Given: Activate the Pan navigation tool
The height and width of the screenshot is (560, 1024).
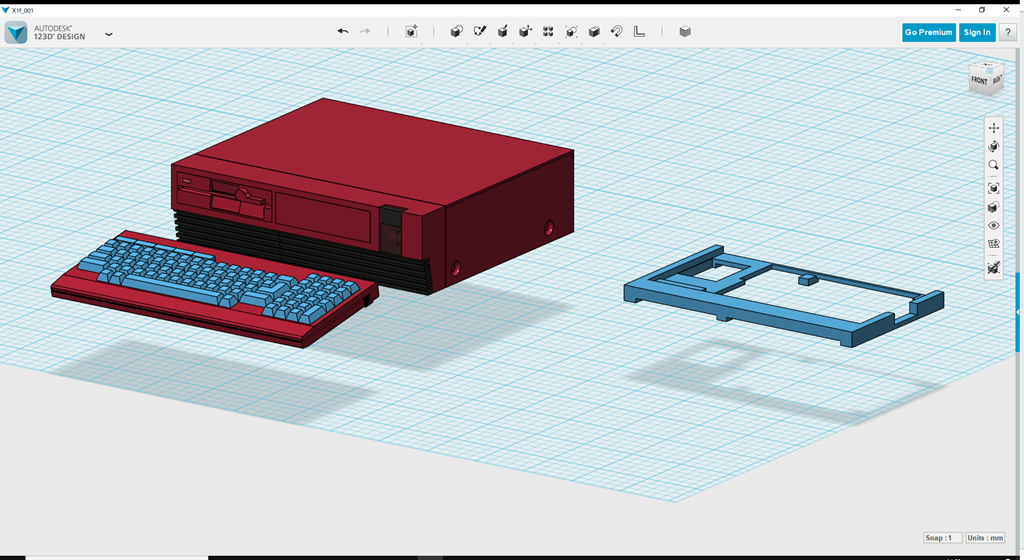Looking at the screenshot, I should click(x=993, y=128).
